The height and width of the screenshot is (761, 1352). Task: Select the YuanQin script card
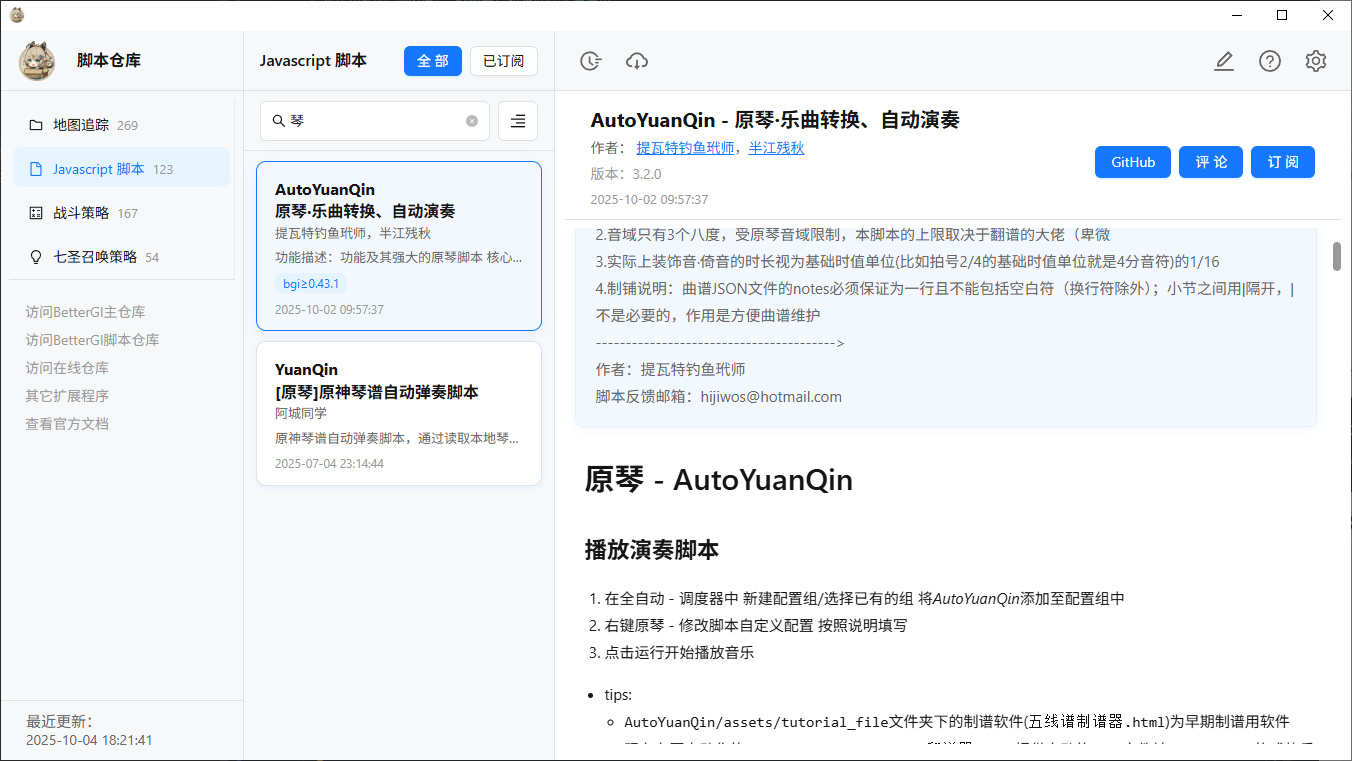tap(399, 414)
